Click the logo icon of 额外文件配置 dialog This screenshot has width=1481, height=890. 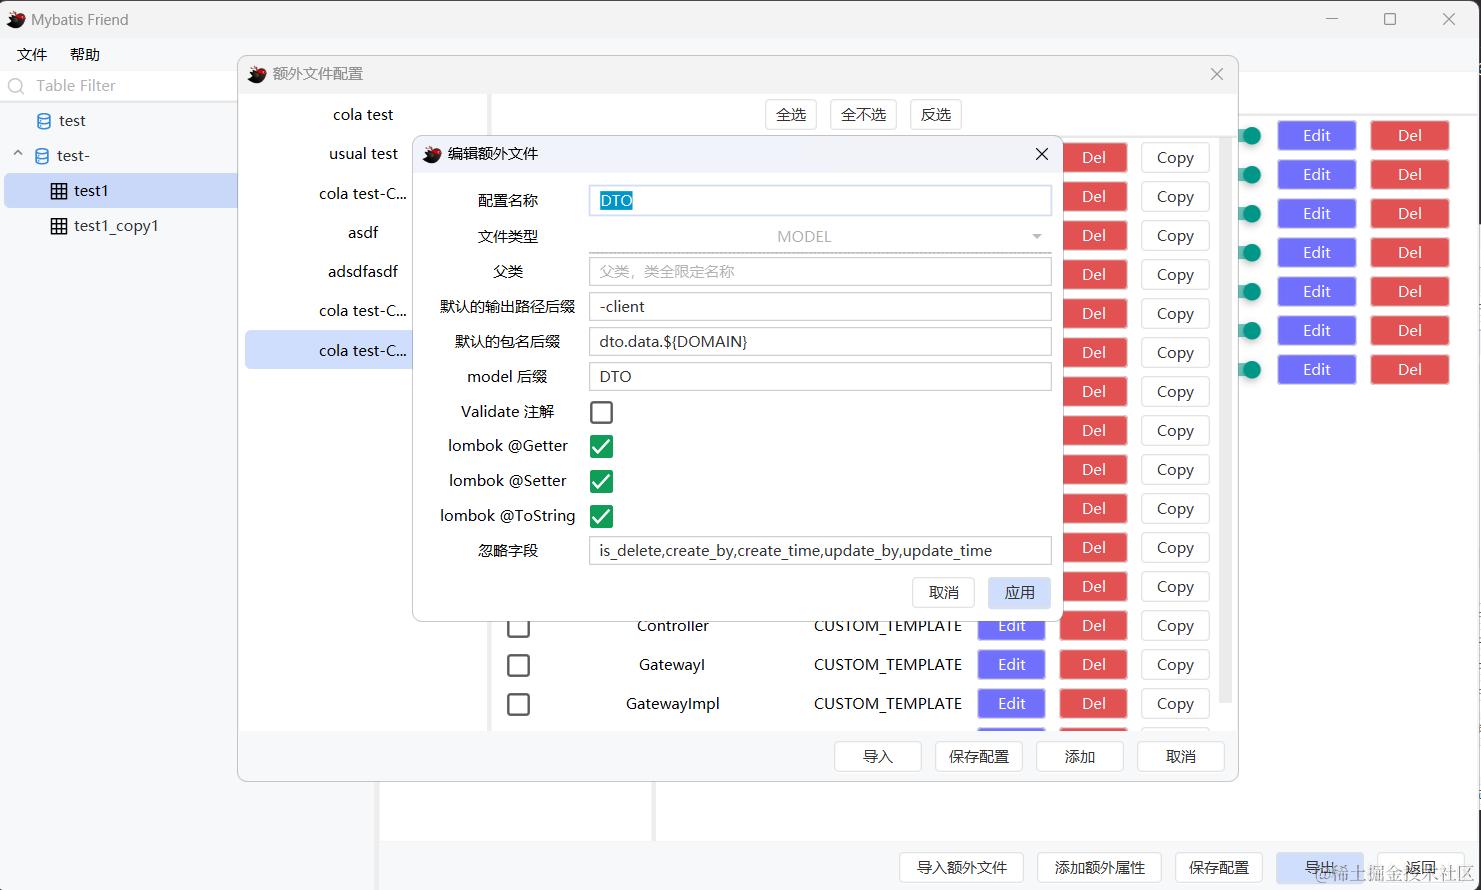tap(257, 74)
